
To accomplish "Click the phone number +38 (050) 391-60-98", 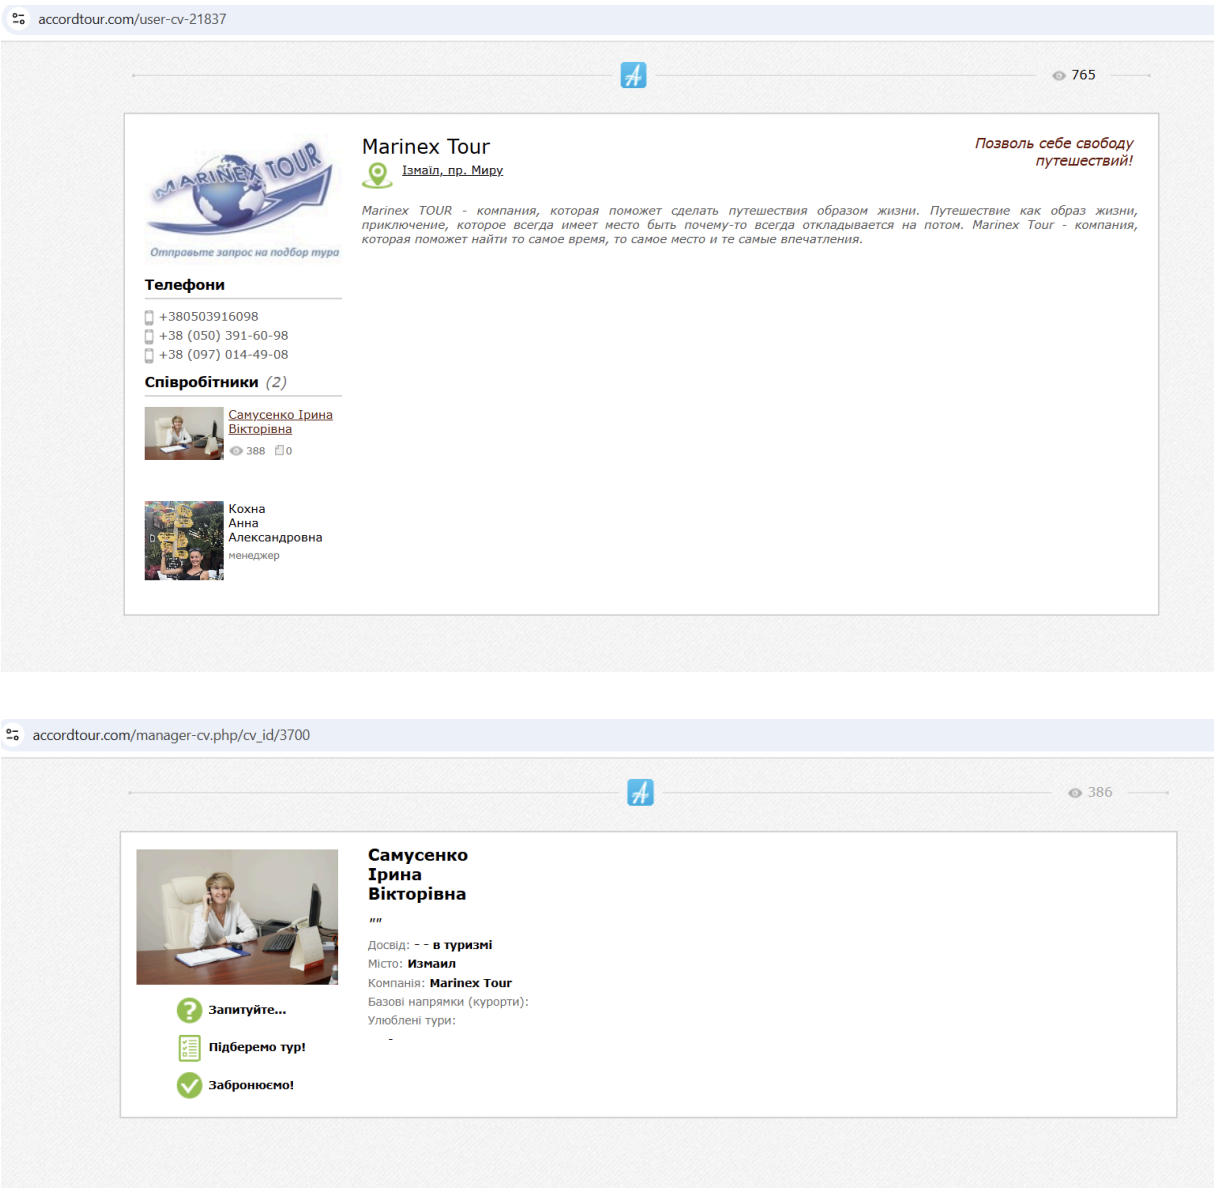I will coord(224,336).
